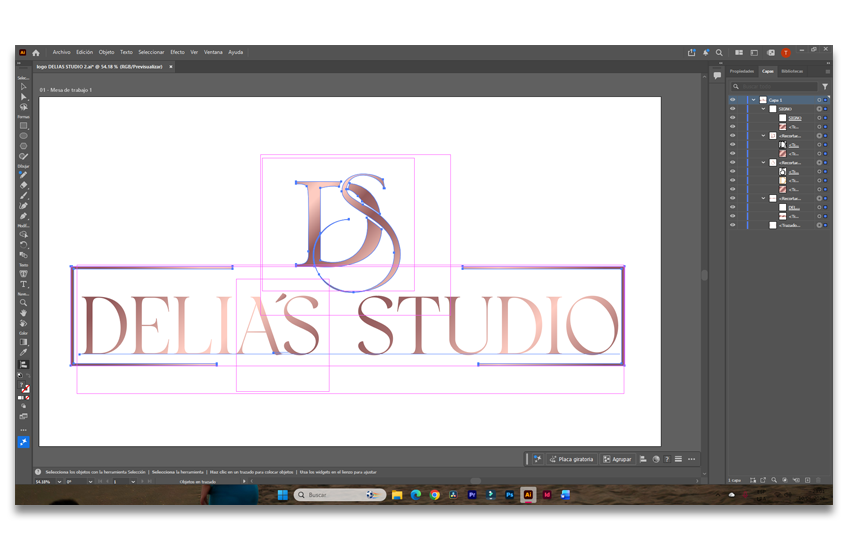Click the target circle of Capa 1
Viewport: 850px width, 550px height.
(819, 100)
